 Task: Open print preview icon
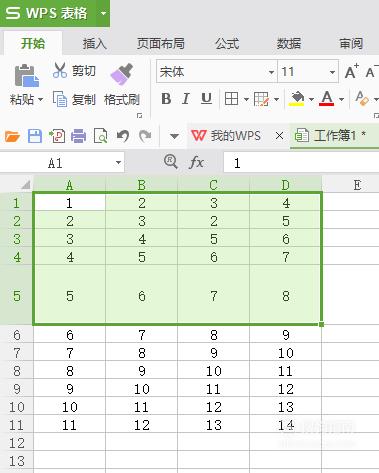tap(100, 136)
